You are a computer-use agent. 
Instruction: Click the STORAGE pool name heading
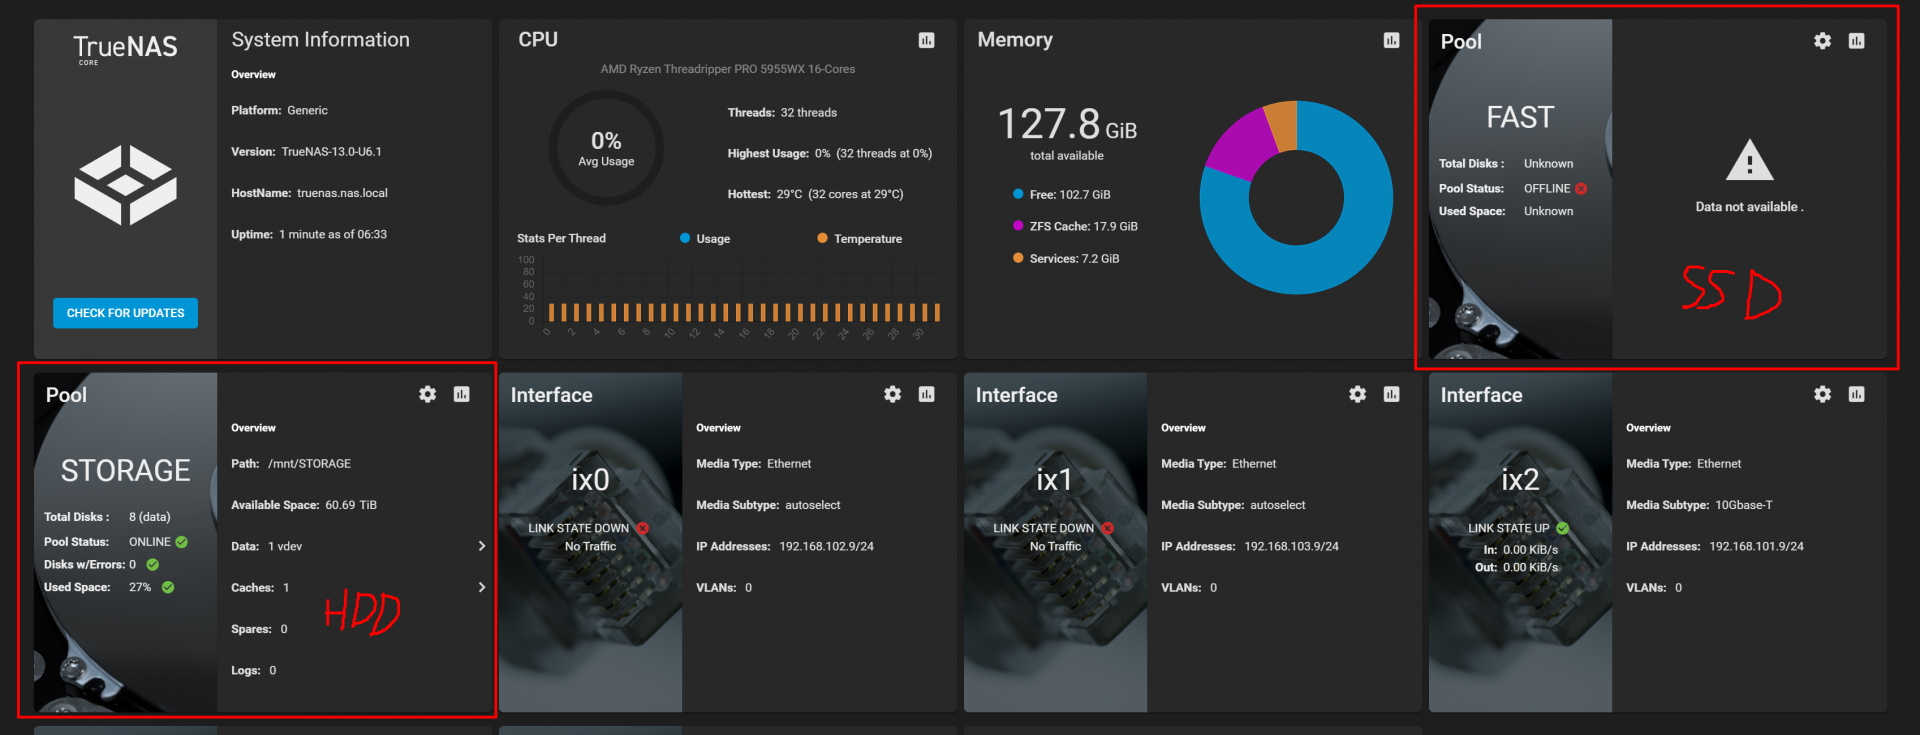[125, 470]
